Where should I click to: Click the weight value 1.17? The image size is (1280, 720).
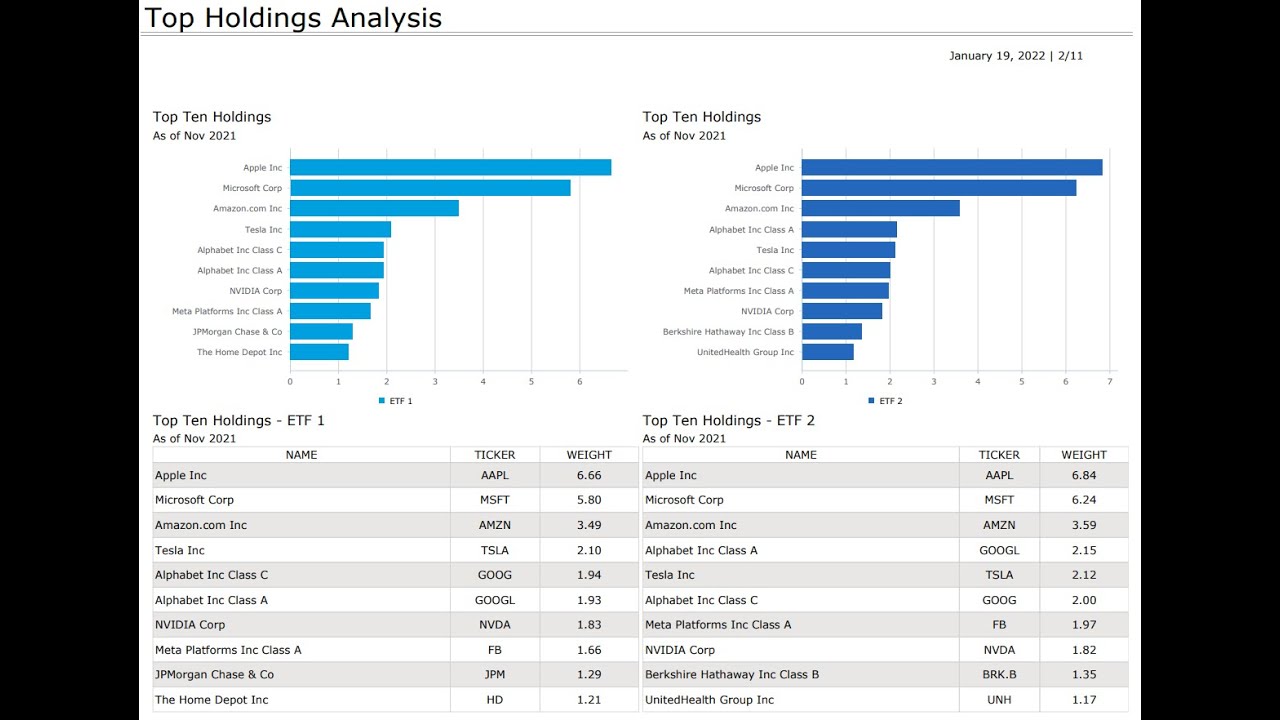(1084, 700)
